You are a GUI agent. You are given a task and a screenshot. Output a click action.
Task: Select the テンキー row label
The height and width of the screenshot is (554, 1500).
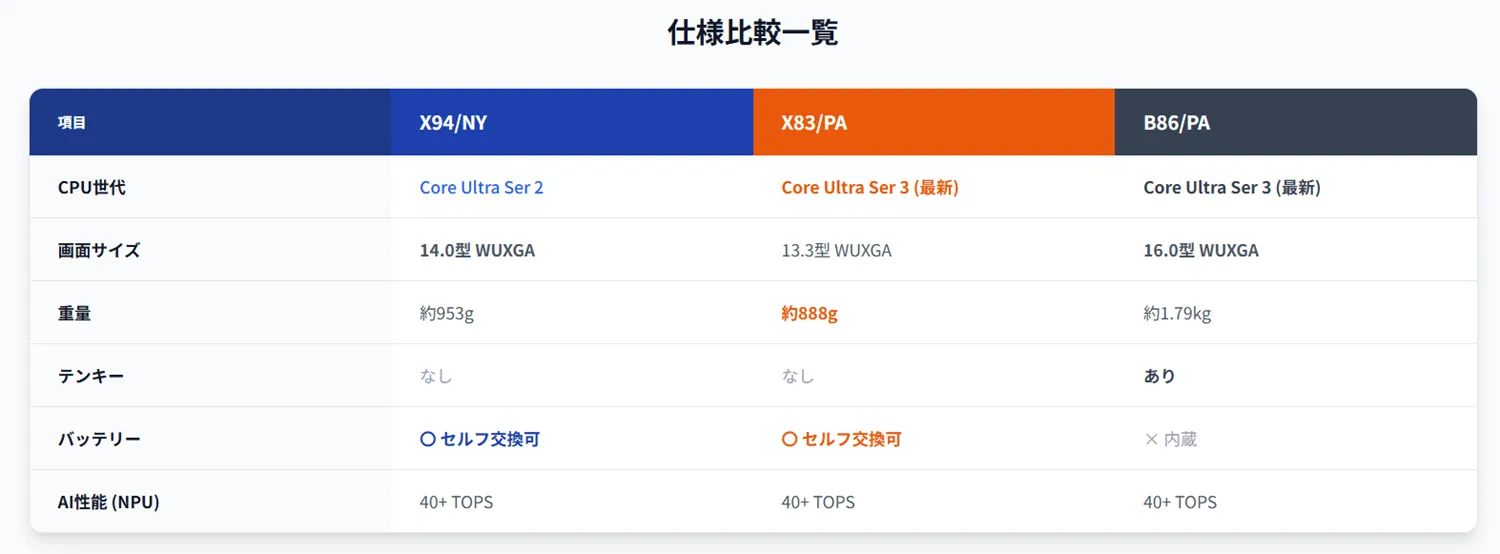(91, 376)
